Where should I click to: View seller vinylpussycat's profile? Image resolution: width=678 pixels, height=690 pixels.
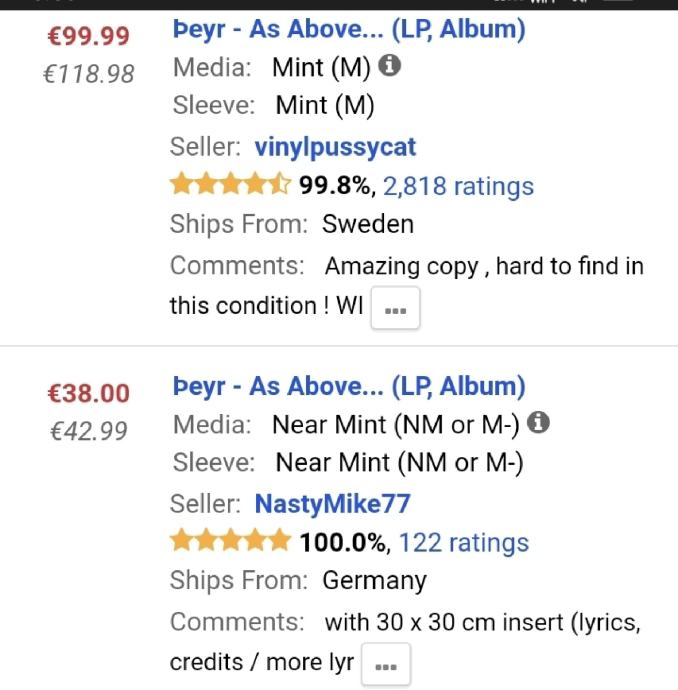pyautogui.click(x=335, y=147)
